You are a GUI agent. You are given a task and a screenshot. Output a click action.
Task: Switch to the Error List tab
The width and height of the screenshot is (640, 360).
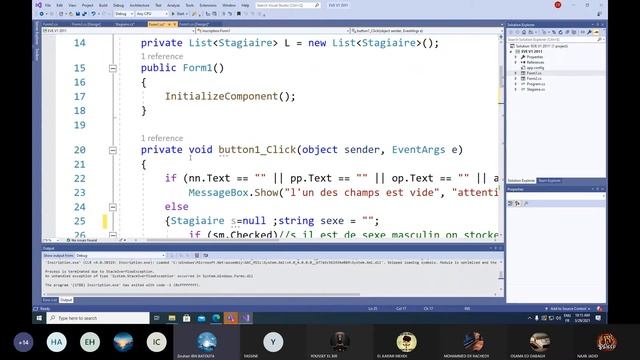[50, 300]
